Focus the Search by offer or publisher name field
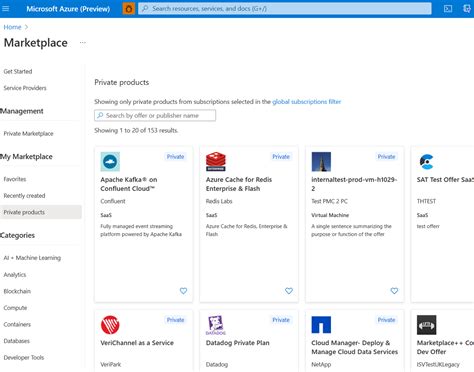Viewport: 474px width, 372px height. (x=155, y=115)
